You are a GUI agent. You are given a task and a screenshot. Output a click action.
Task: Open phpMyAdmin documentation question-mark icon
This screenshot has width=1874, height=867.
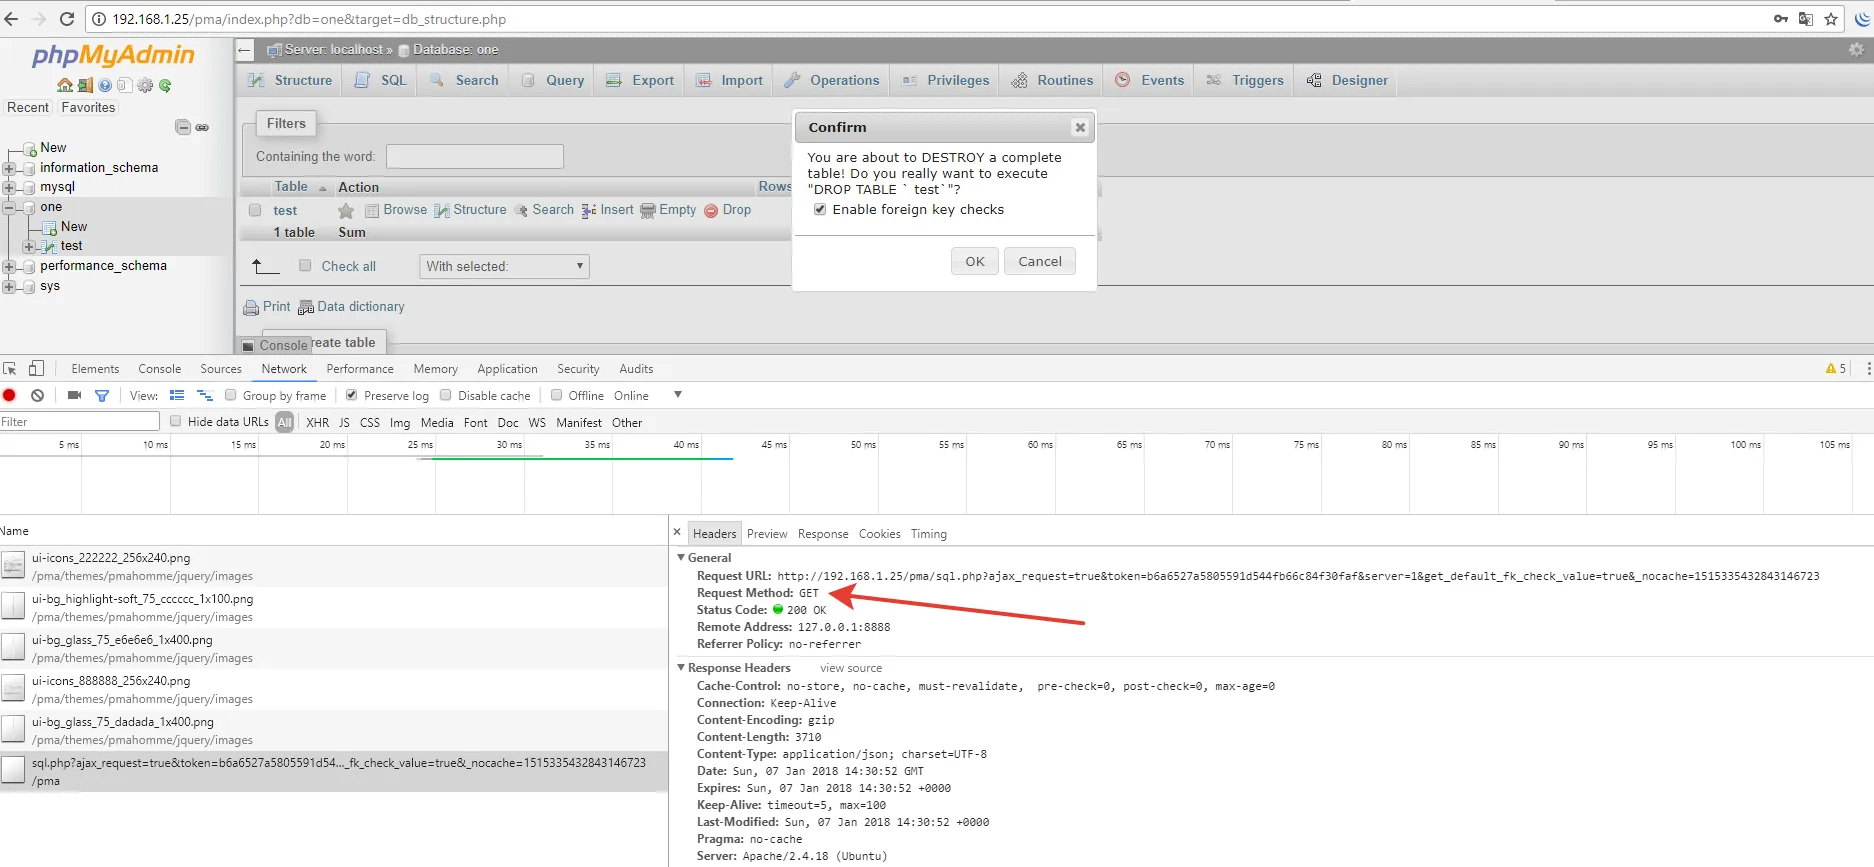(105, 85)
